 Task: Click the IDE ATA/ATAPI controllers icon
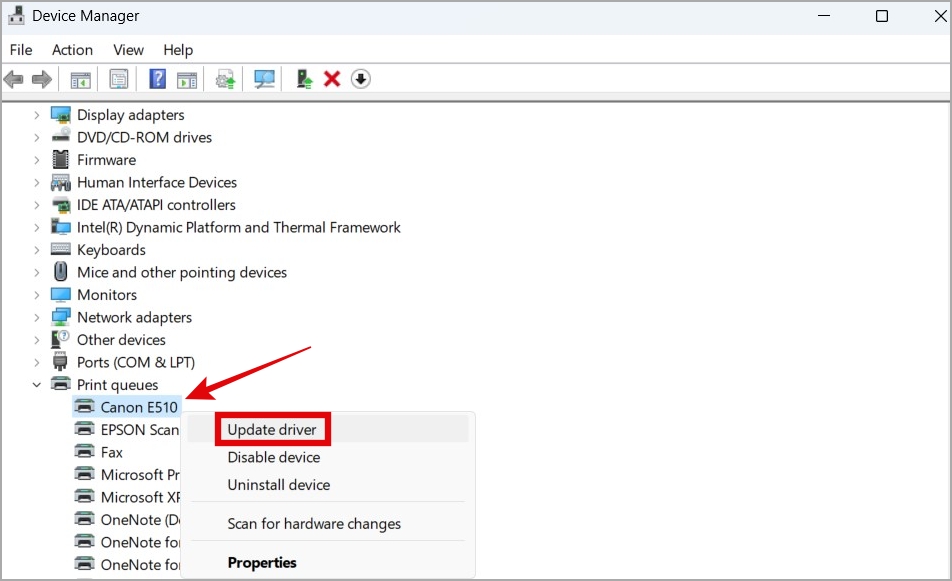pyautogui.click(x=61, y=205)
